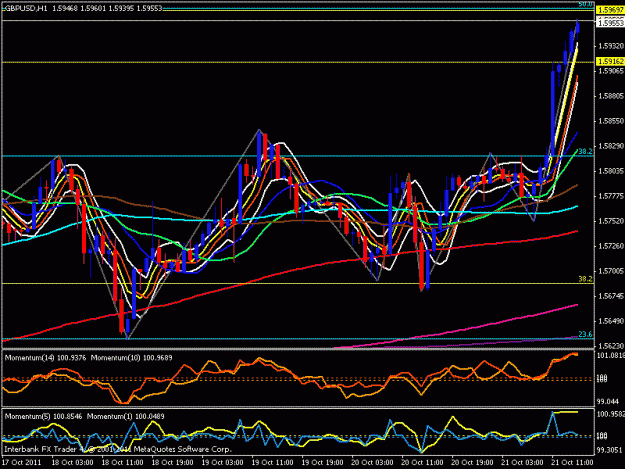The image size is (625, 469).
Task: Click the GBPUSD,H1 chart title text
Action: point(26,8)
